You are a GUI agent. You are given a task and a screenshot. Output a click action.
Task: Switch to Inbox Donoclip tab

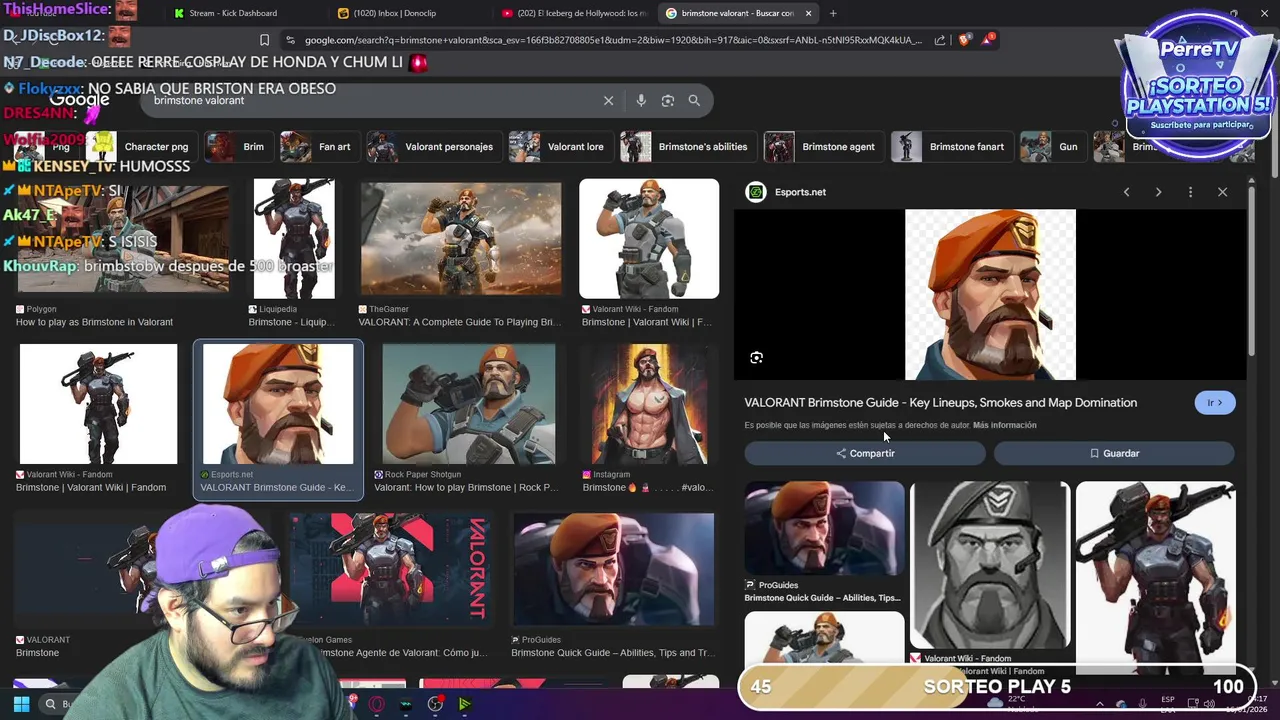pyautogui.click(x=395, y=13)
